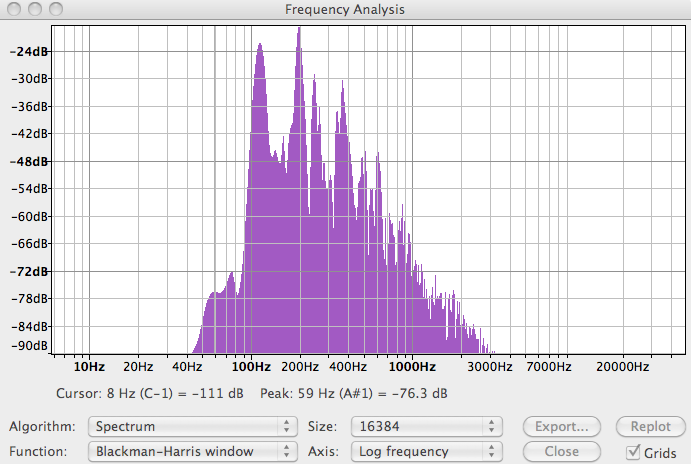Click the Replot button
The width and height of the screenshot is (691, 464).
click(650, 427)
